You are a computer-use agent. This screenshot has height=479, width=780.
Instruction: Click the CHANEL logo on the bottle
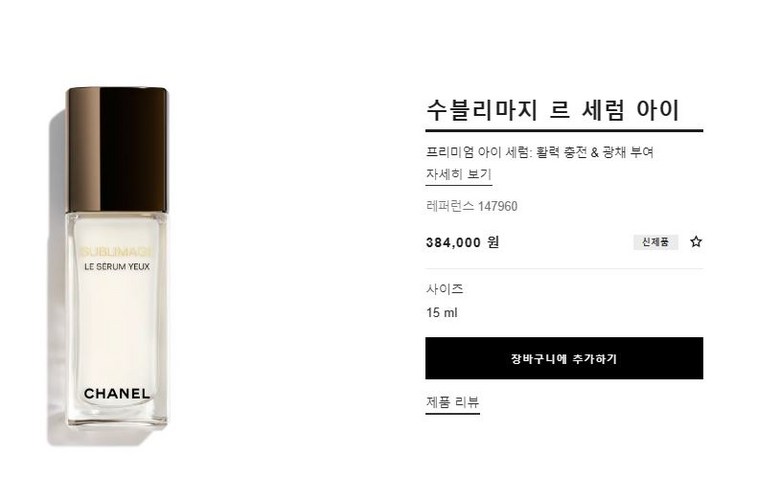coord(117,394)
